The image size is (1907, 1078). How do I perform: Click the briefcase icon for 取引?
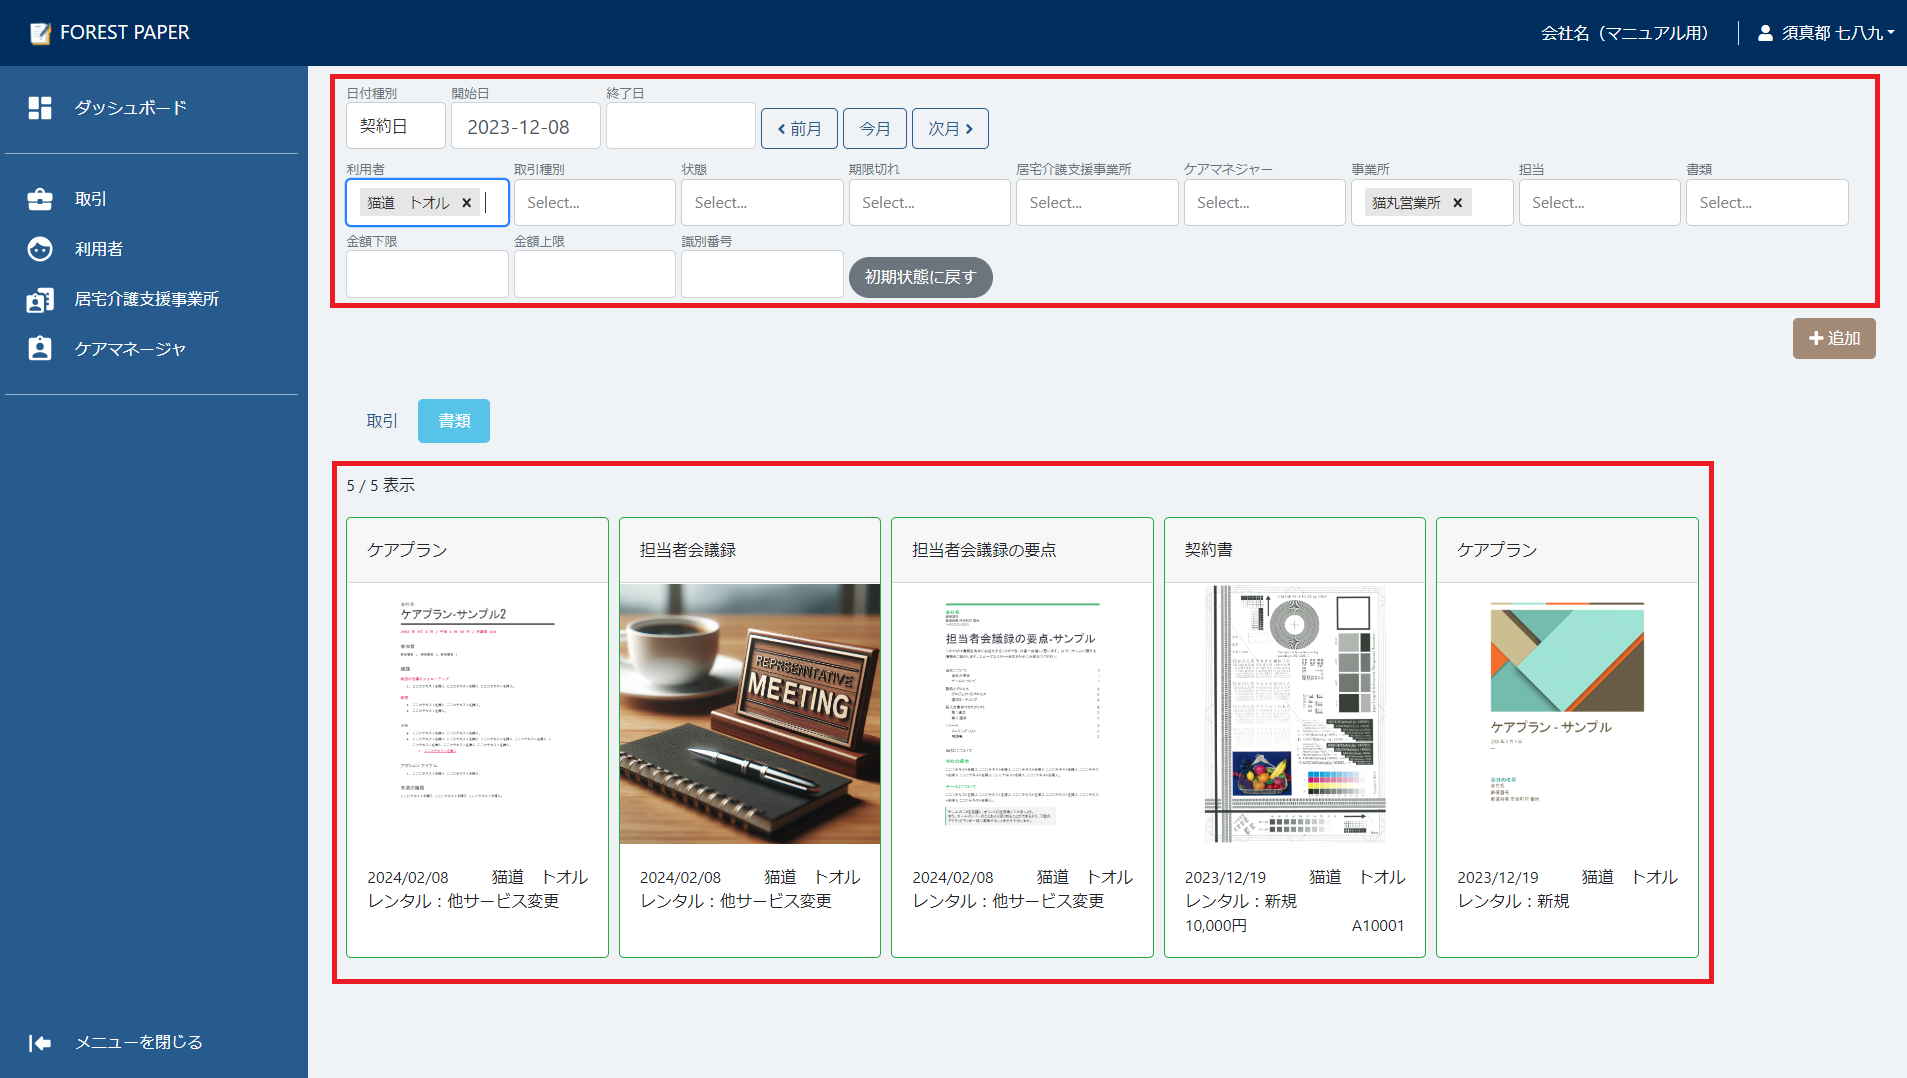pos(40,199)
